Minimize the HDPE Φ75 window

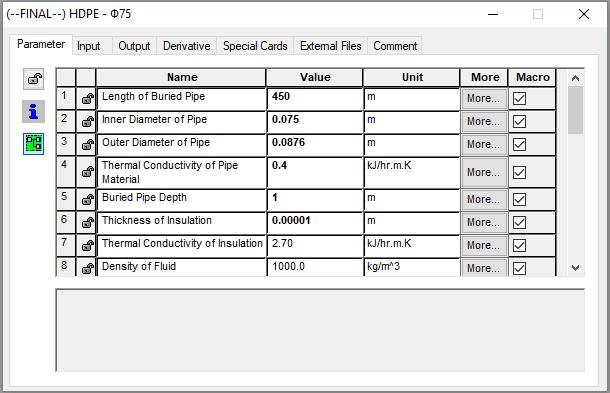[x=493, y=14]
